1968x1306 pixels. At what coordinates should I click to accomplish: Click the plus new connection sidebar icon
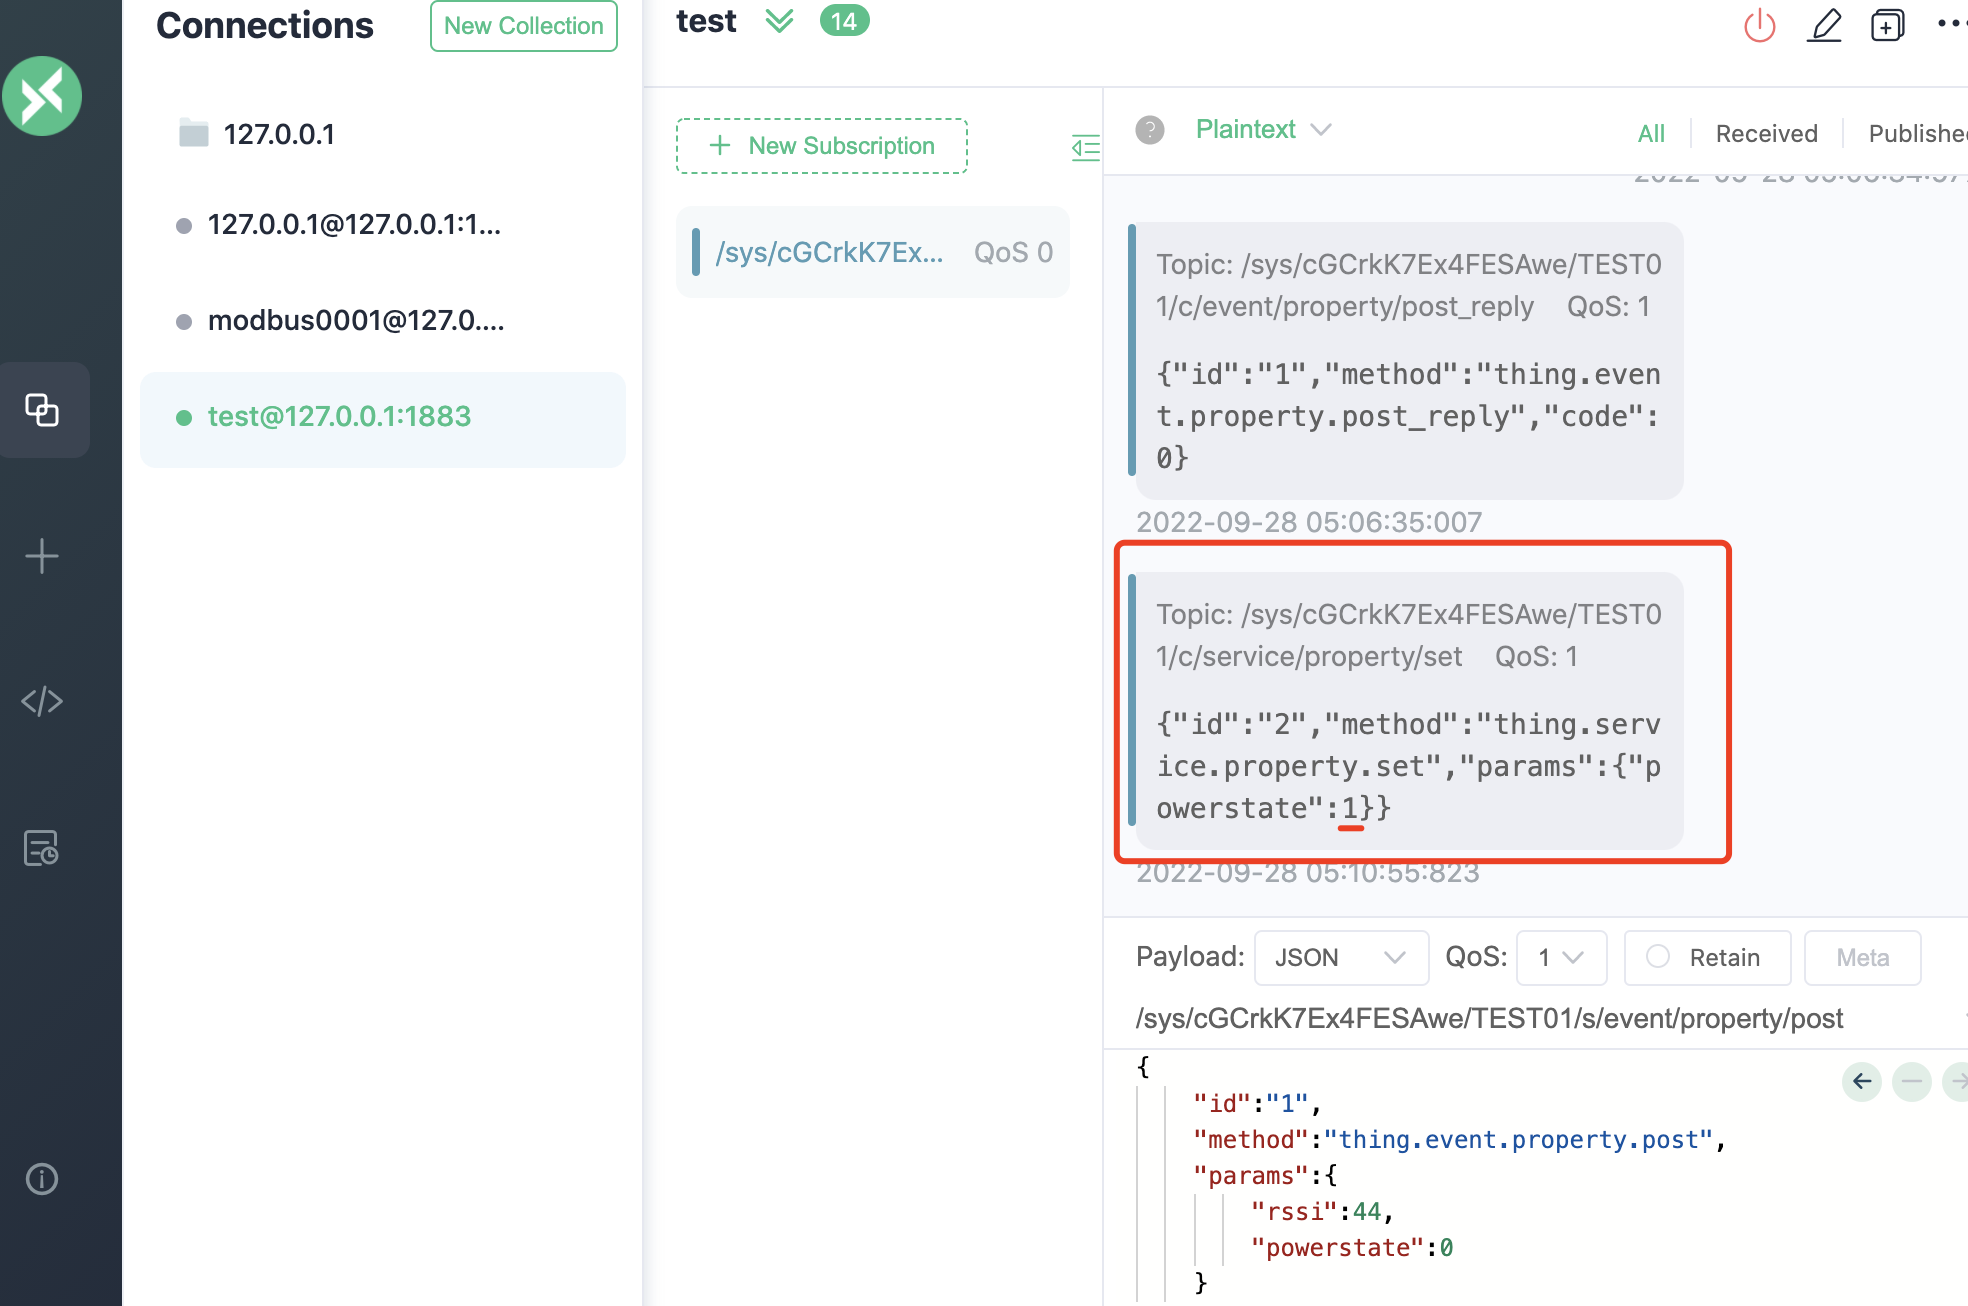point(42,556)
